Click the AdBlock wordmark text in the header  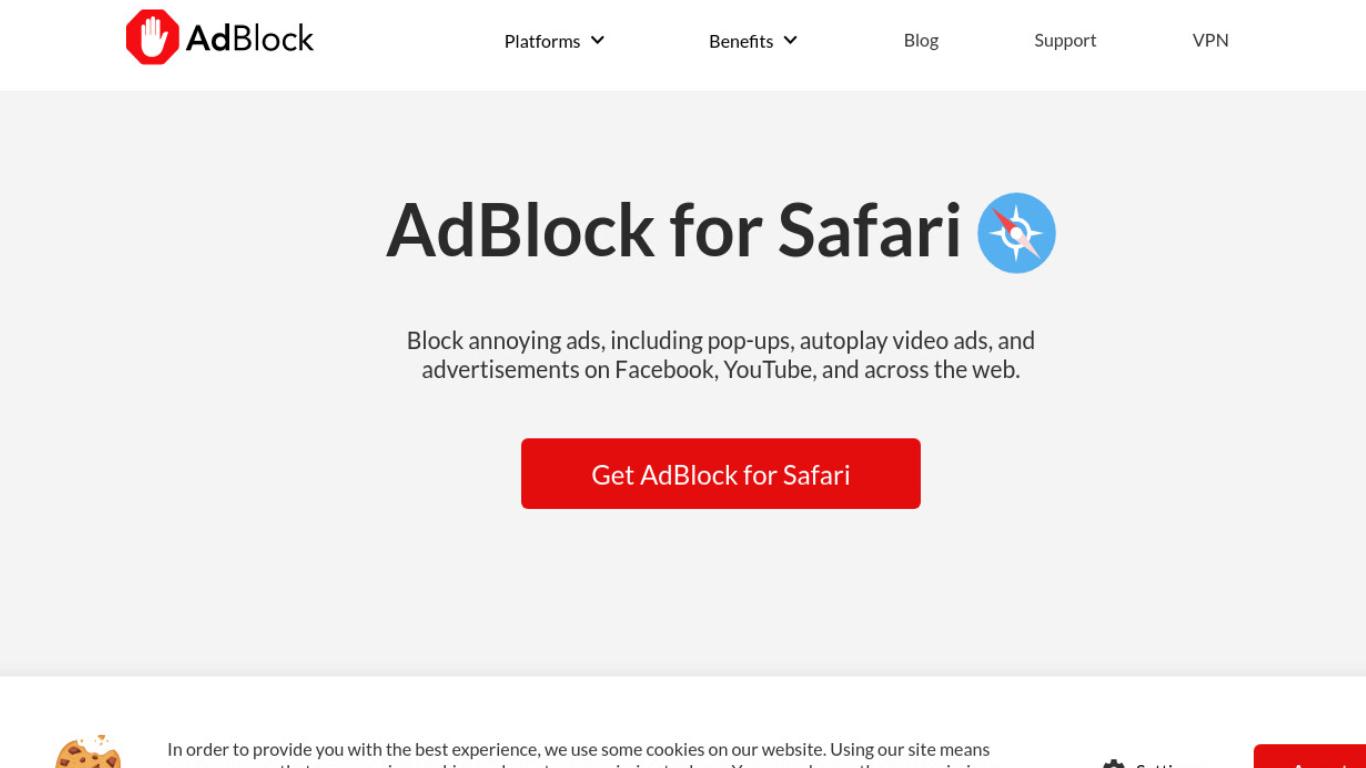pyautogui.click(x=250, y=38)
